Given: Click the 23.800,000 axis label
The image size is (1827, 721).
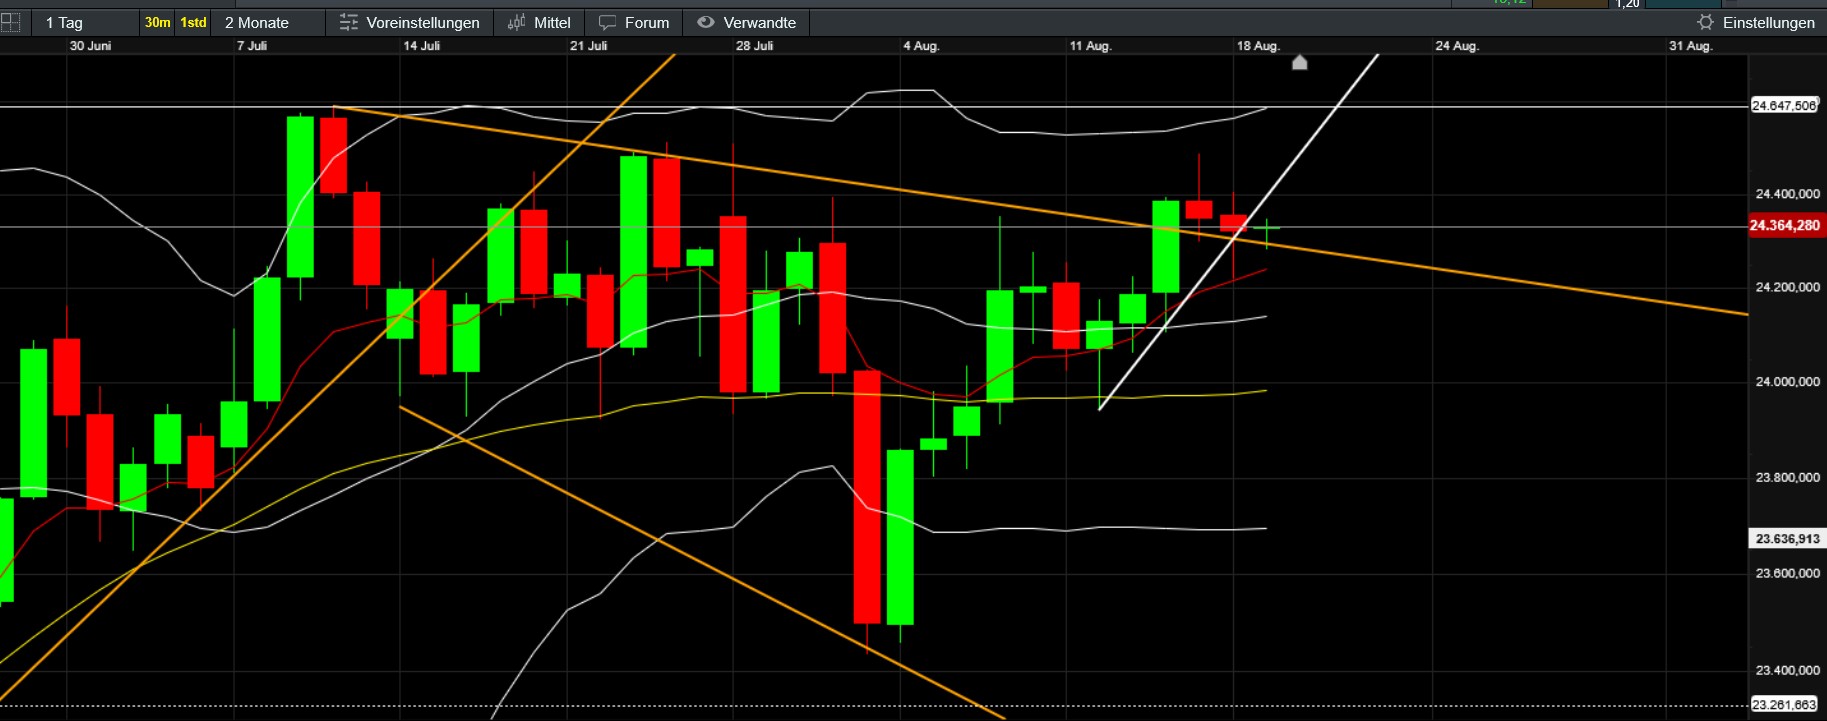Looking at the screenshot, I should pos(1787,477).
